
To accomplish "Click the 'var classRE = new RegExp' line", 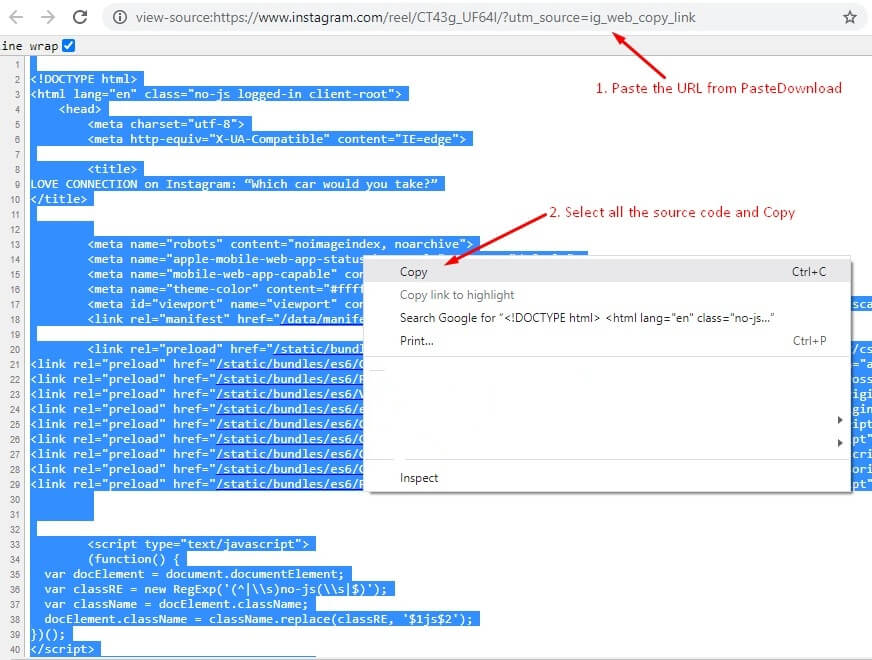I will pos(216,589).
